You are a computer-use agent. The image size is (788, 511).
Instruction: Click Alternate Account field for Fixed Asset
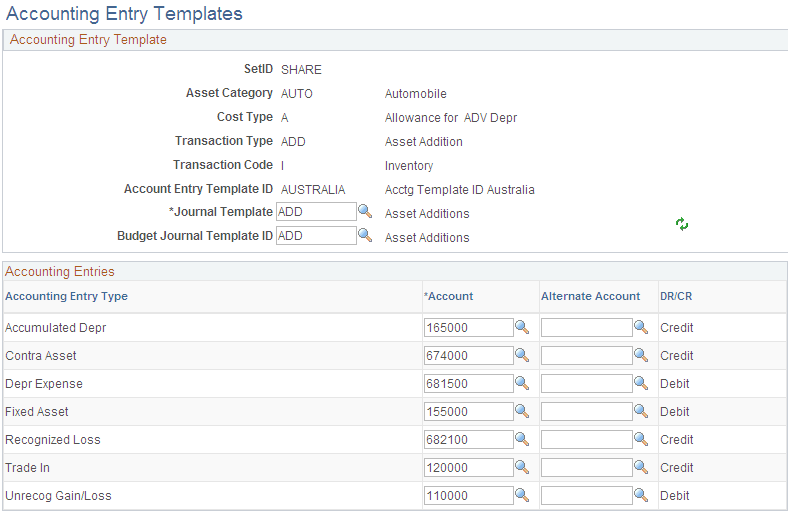point(586,412)
